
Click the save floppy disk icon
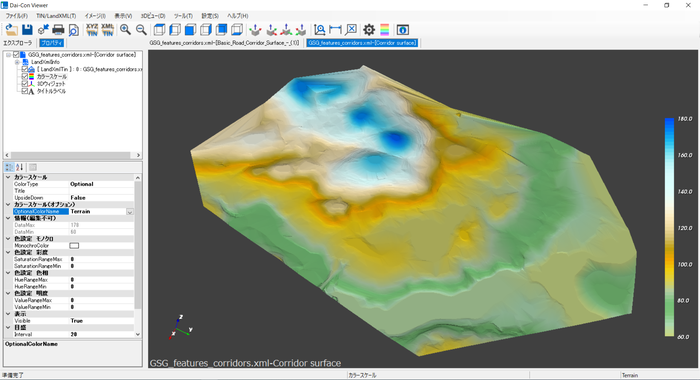tap(27, 30)
